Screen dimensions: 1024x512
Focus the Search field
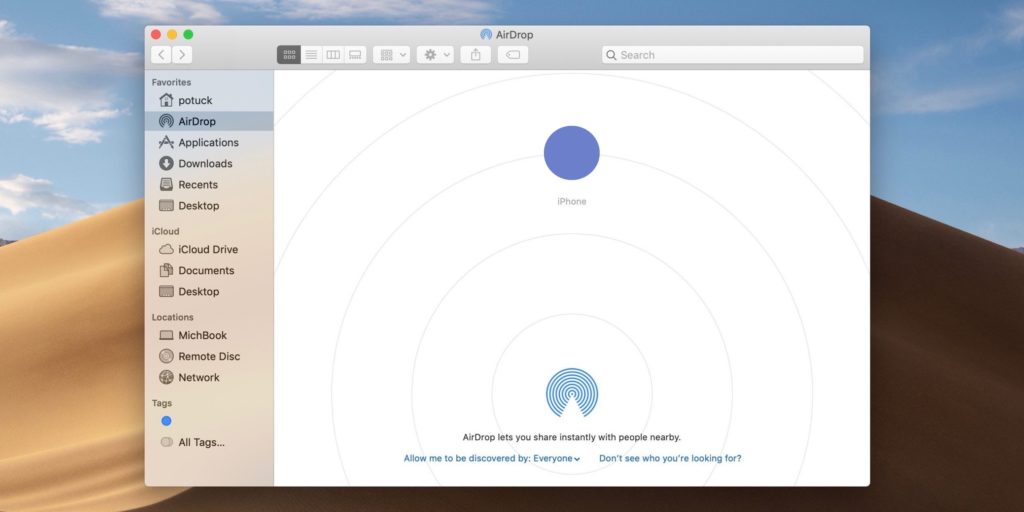coord(732,55)
